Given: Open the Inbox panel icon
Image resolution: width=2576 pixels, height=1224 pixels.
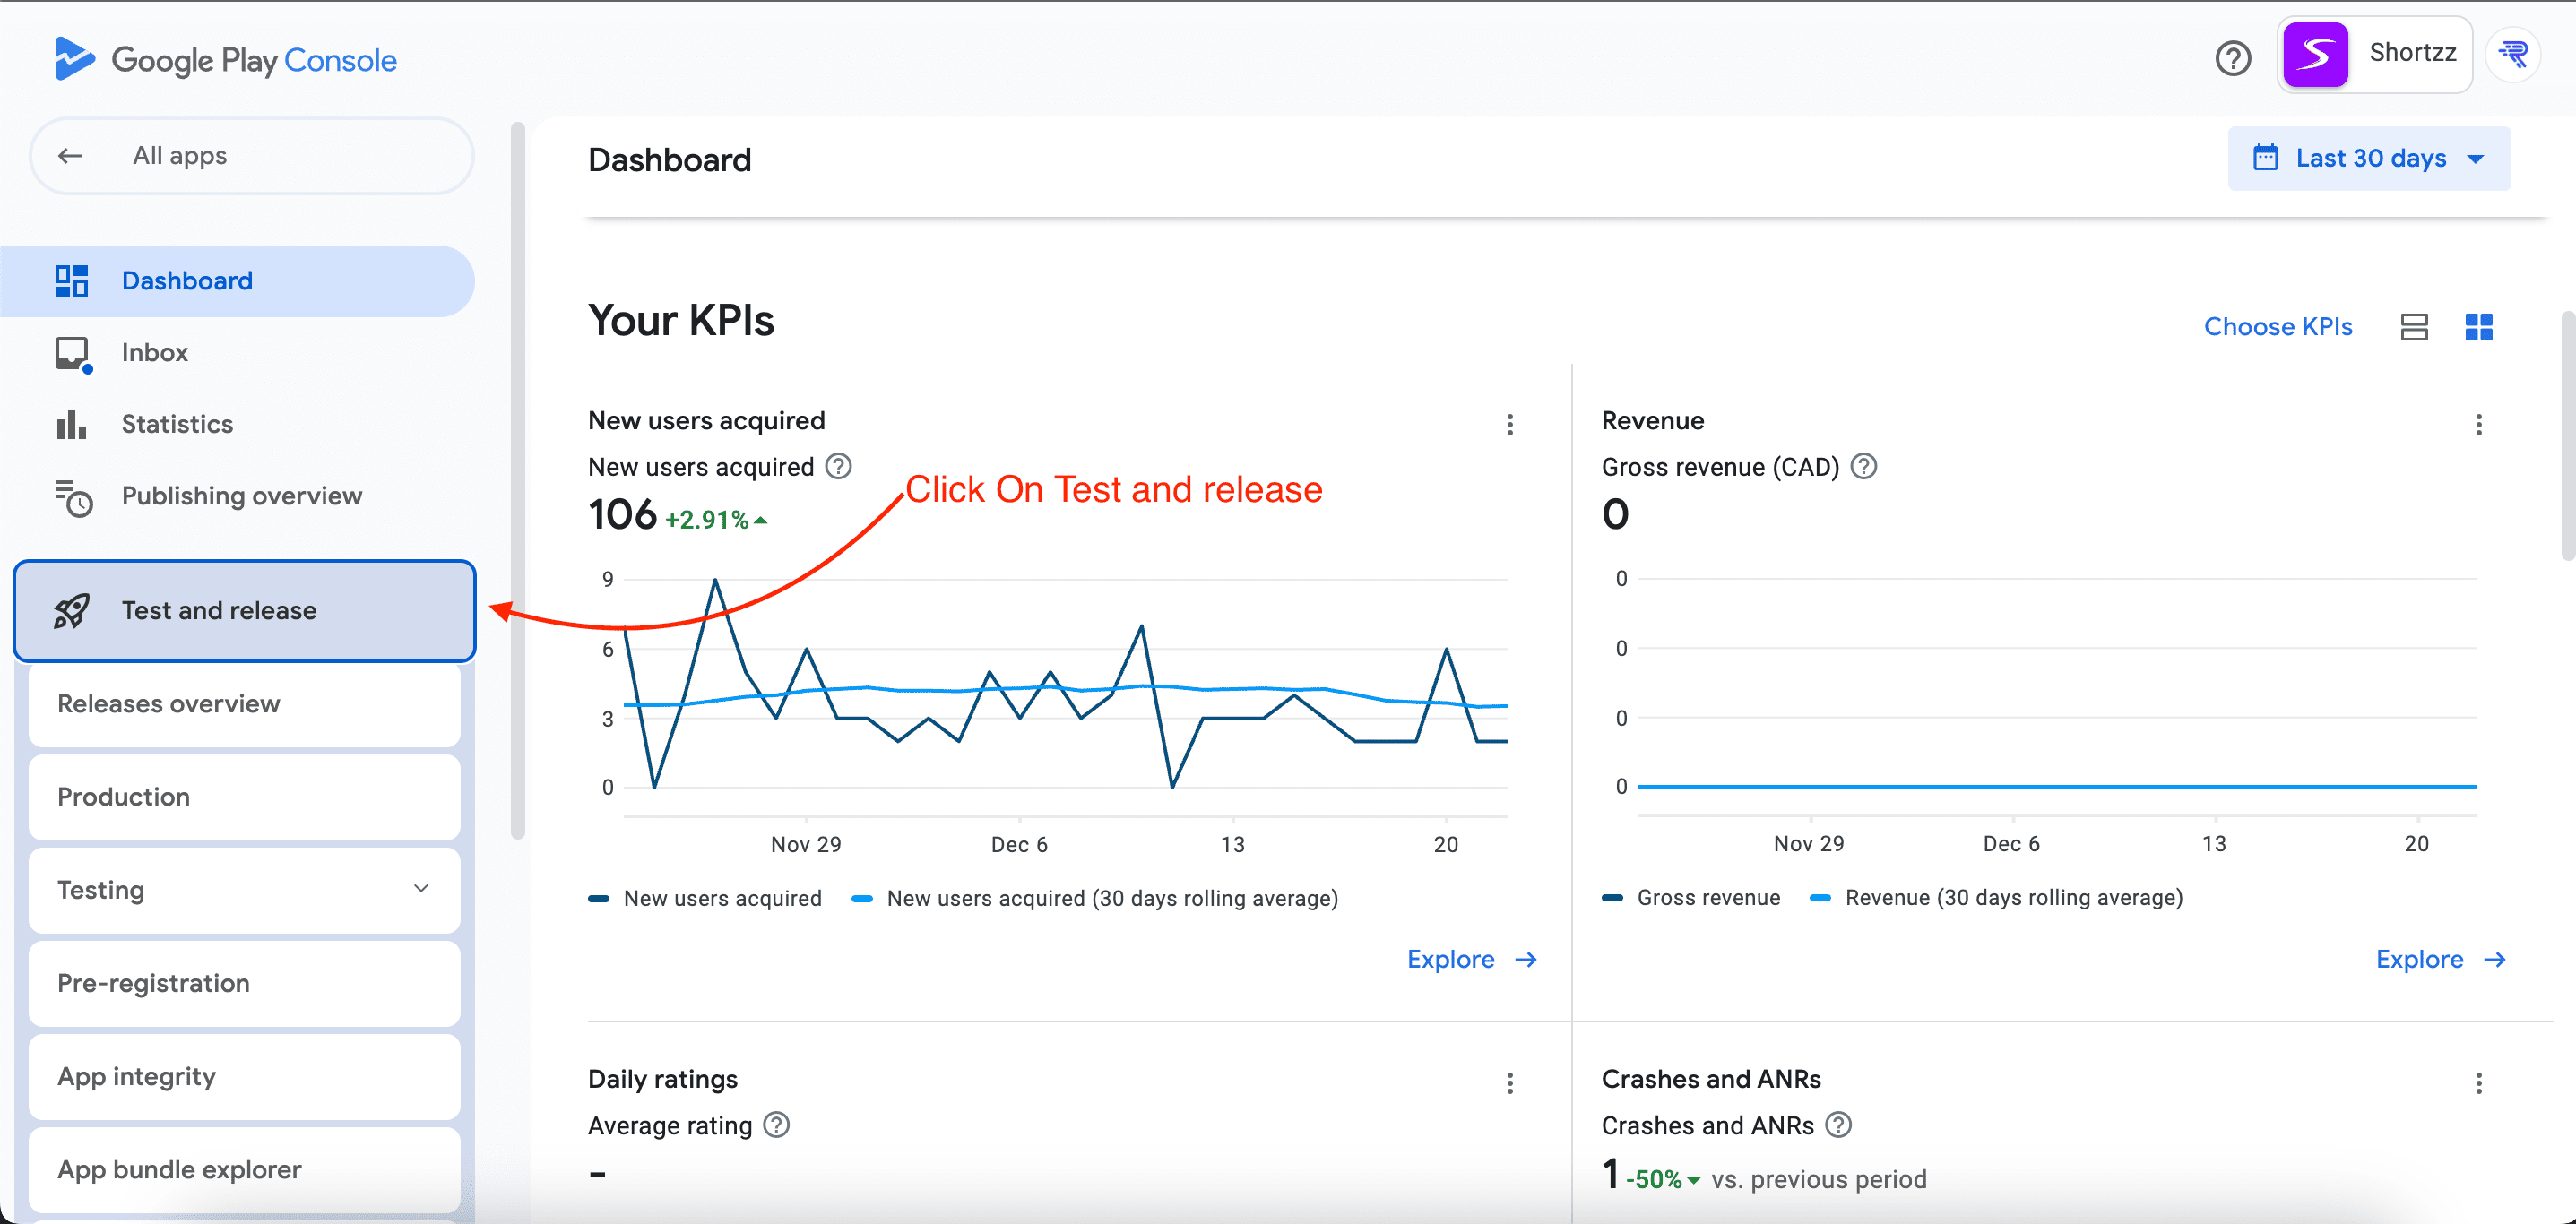Looking at the screenshot, I should (71, 352).
